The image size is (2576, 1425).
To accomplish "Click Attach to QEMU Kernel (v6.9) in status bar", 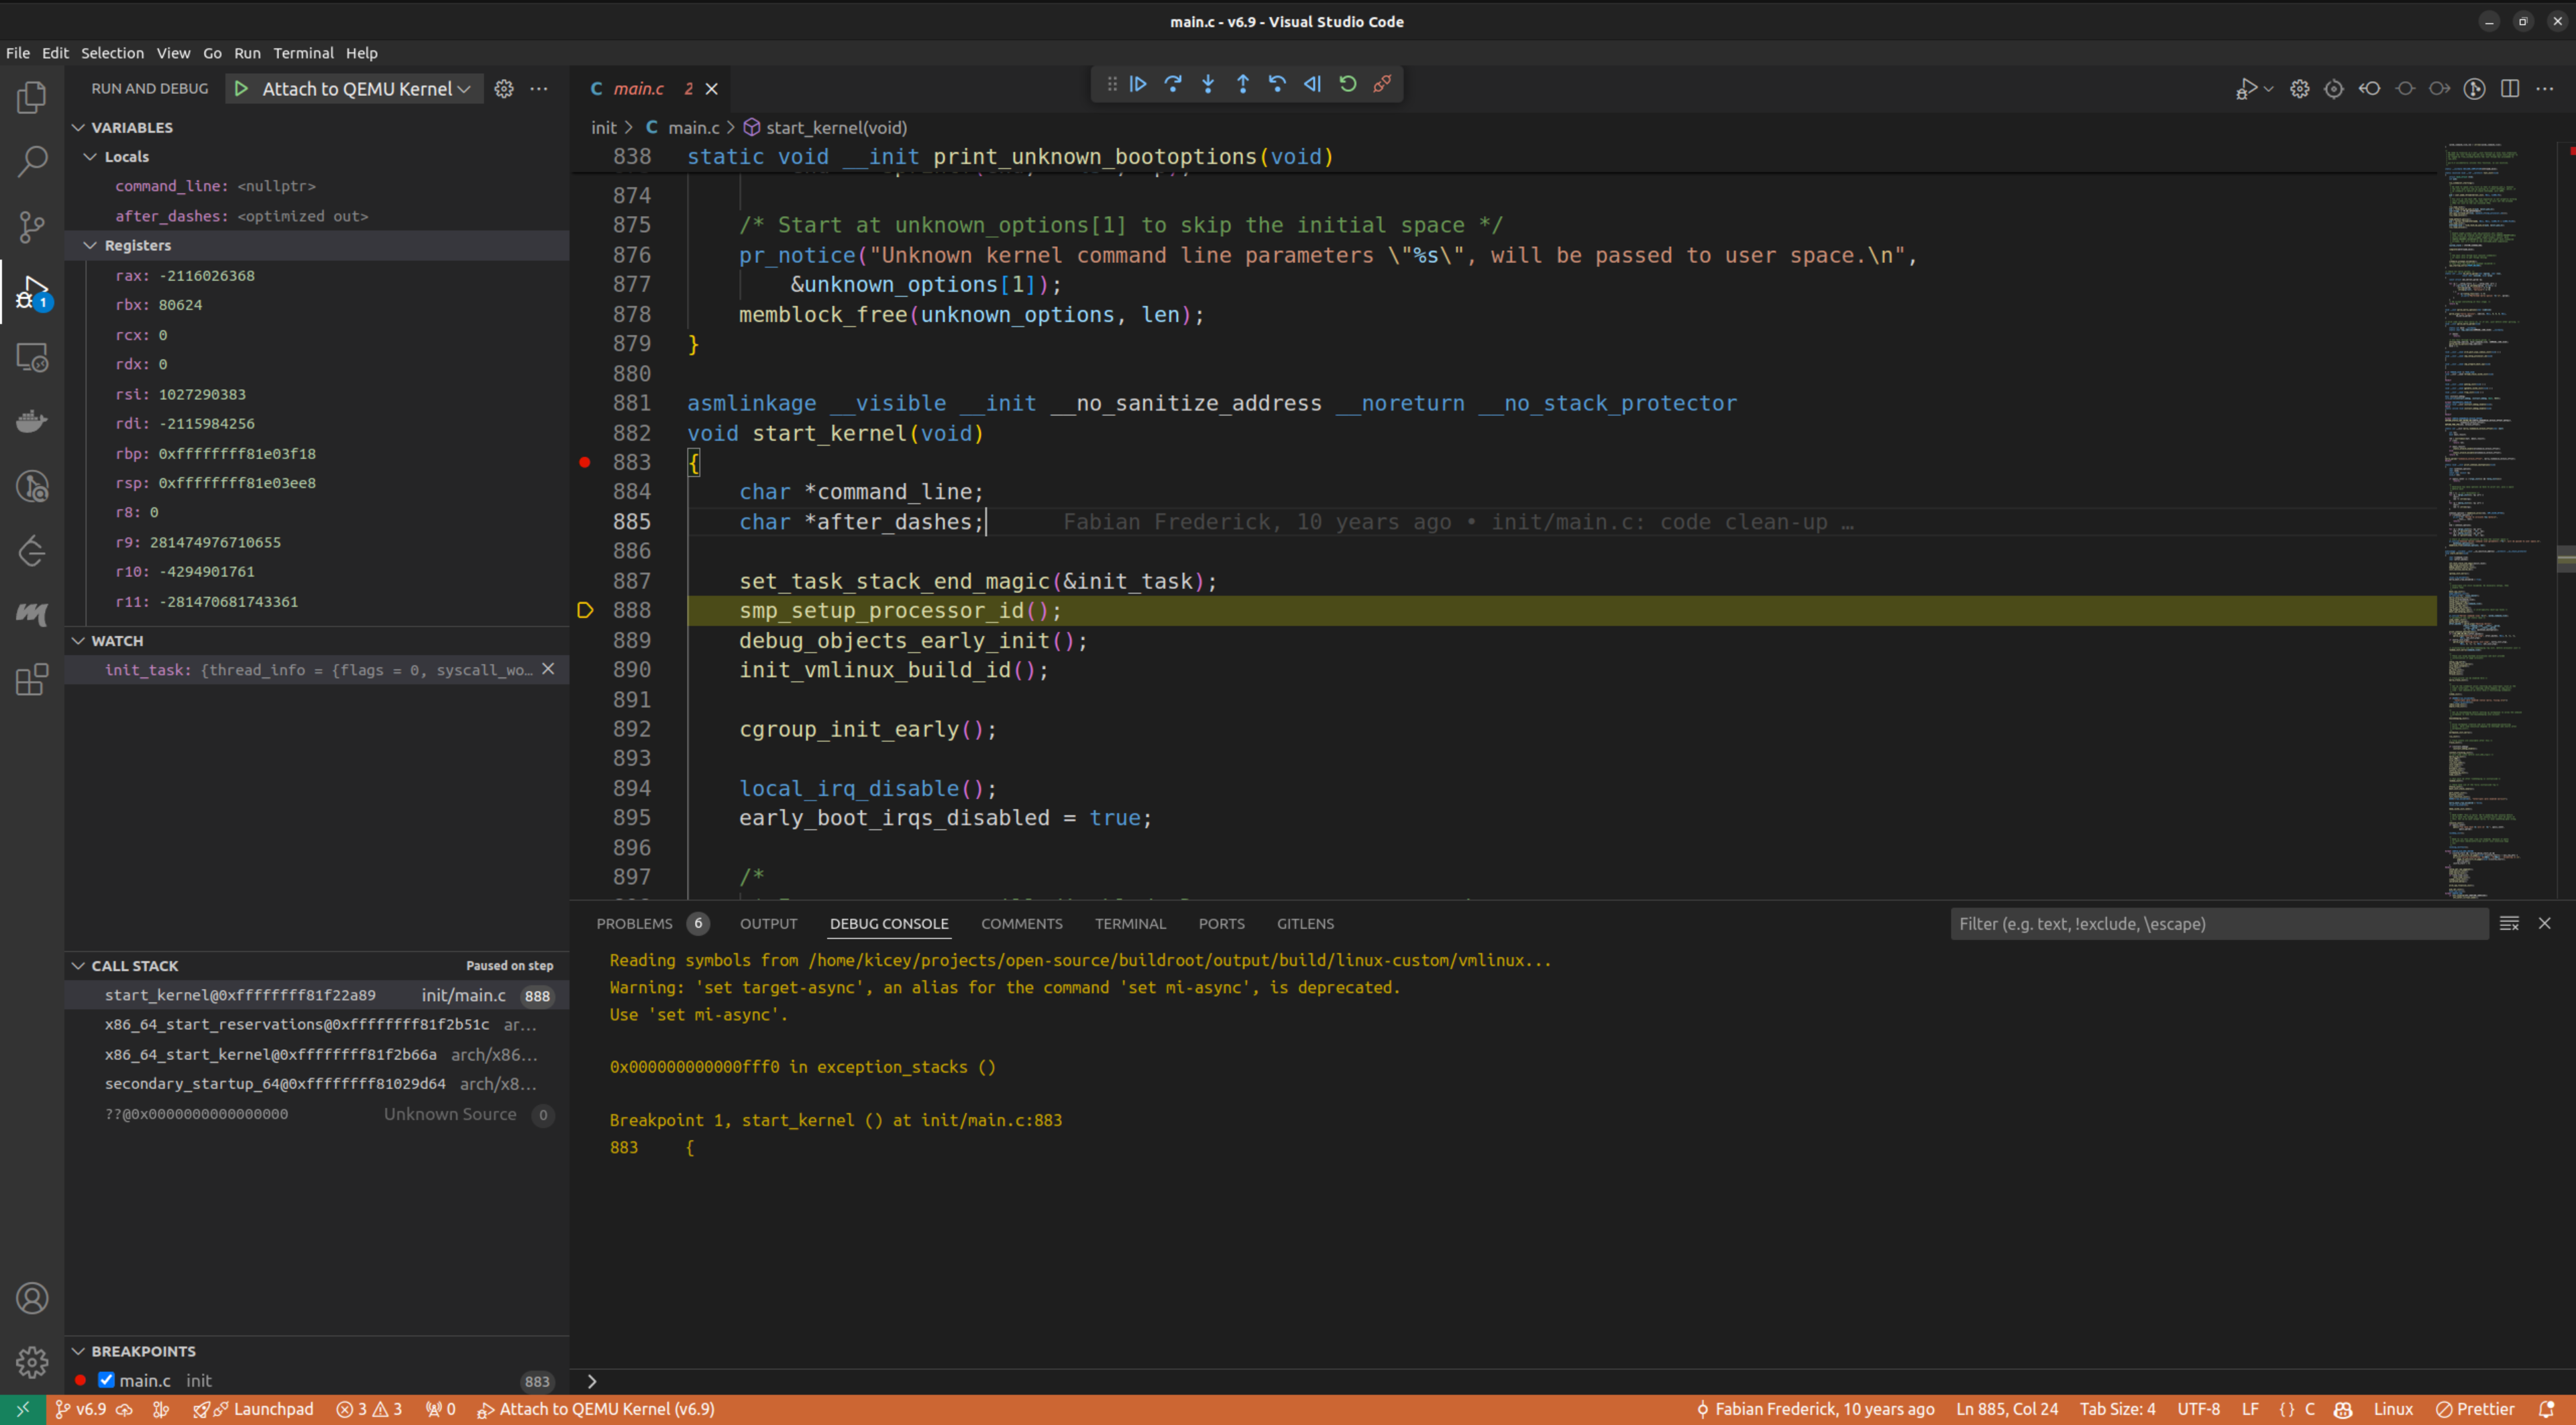I will tap(596, 1409).
